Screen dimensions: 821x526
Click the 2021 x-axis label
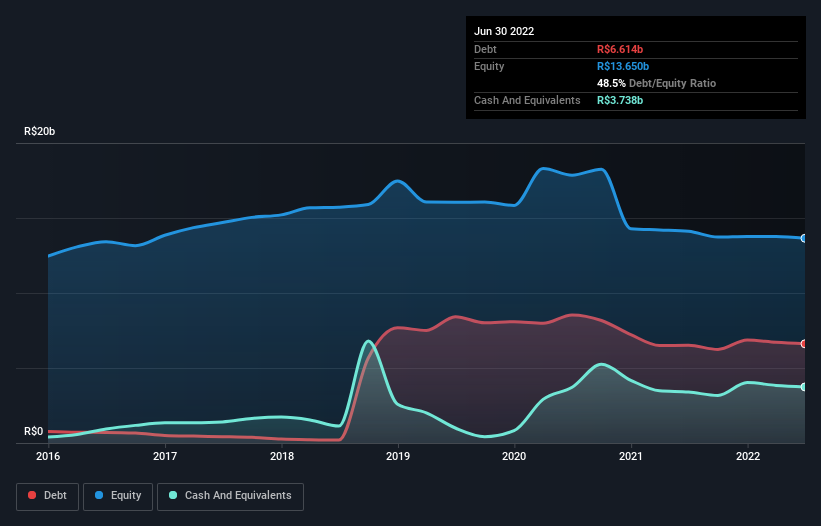631,456
